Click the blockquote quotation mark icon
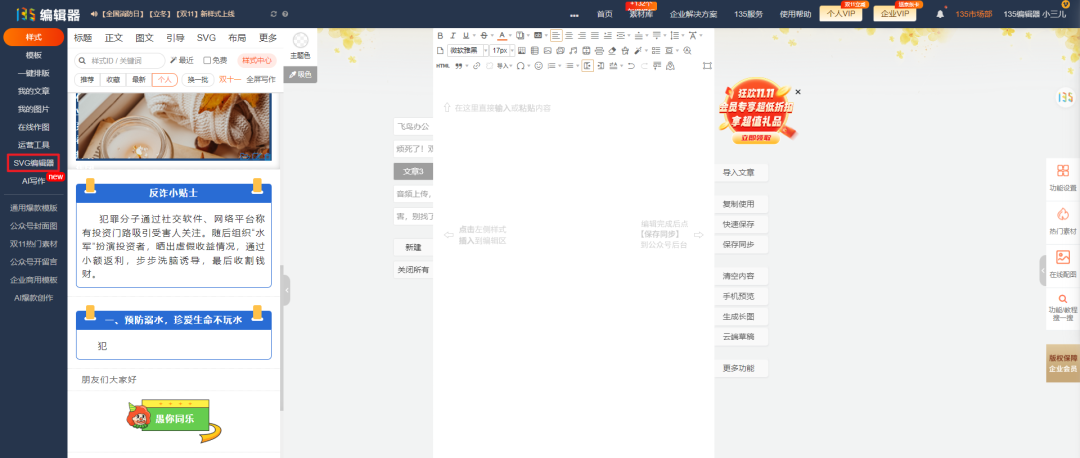Image resolution: width=1080 pixels, height=458 pixels. pos(459,65)
